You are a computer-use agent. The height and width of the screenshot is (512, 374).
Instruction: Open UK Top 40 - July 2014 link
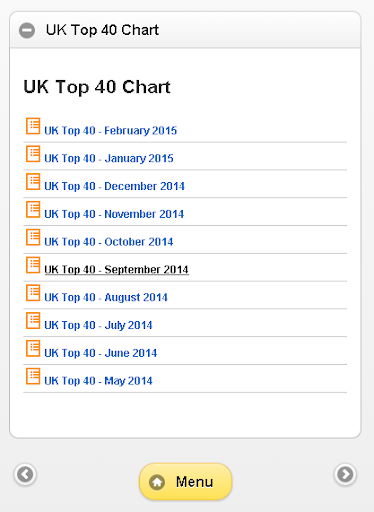click(x=98, y=325)
